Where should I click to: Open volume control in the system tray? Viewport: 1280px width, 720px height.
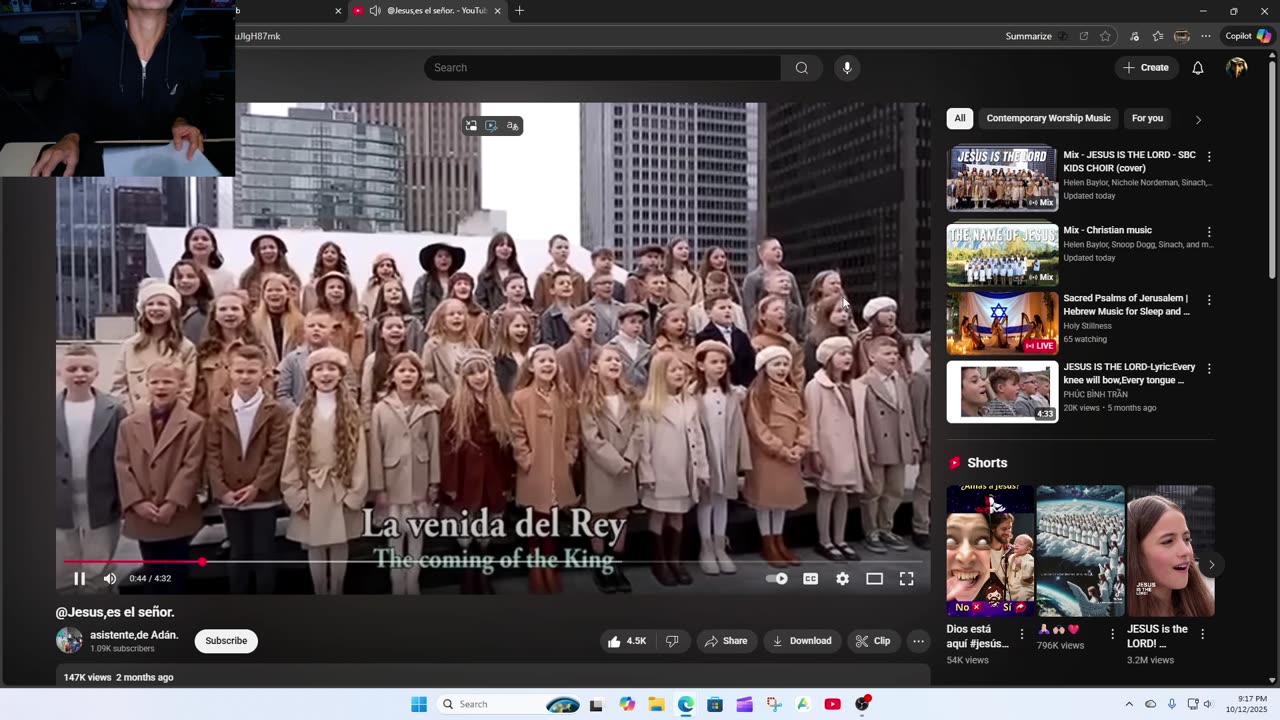point(1208,704)
